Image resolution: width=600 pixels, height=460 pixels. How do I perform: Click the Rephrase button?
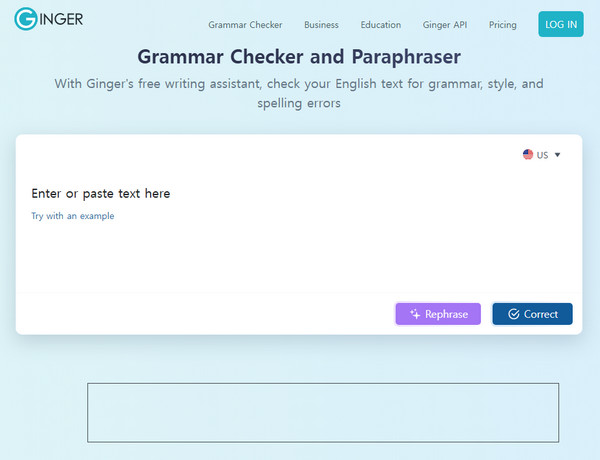pyautogui.click(x=438, y=314)
